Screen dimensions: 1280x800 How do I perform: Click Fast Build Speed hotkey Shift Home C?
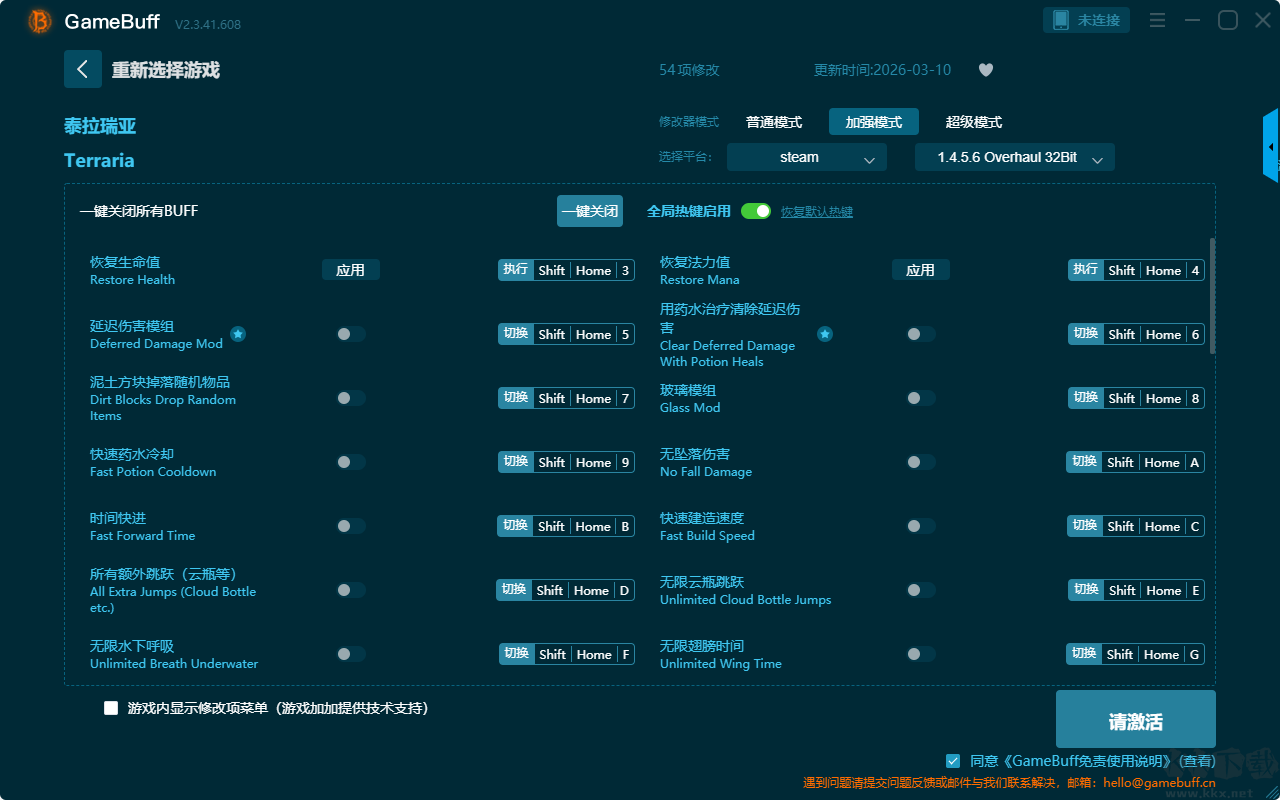(1136, 526)
